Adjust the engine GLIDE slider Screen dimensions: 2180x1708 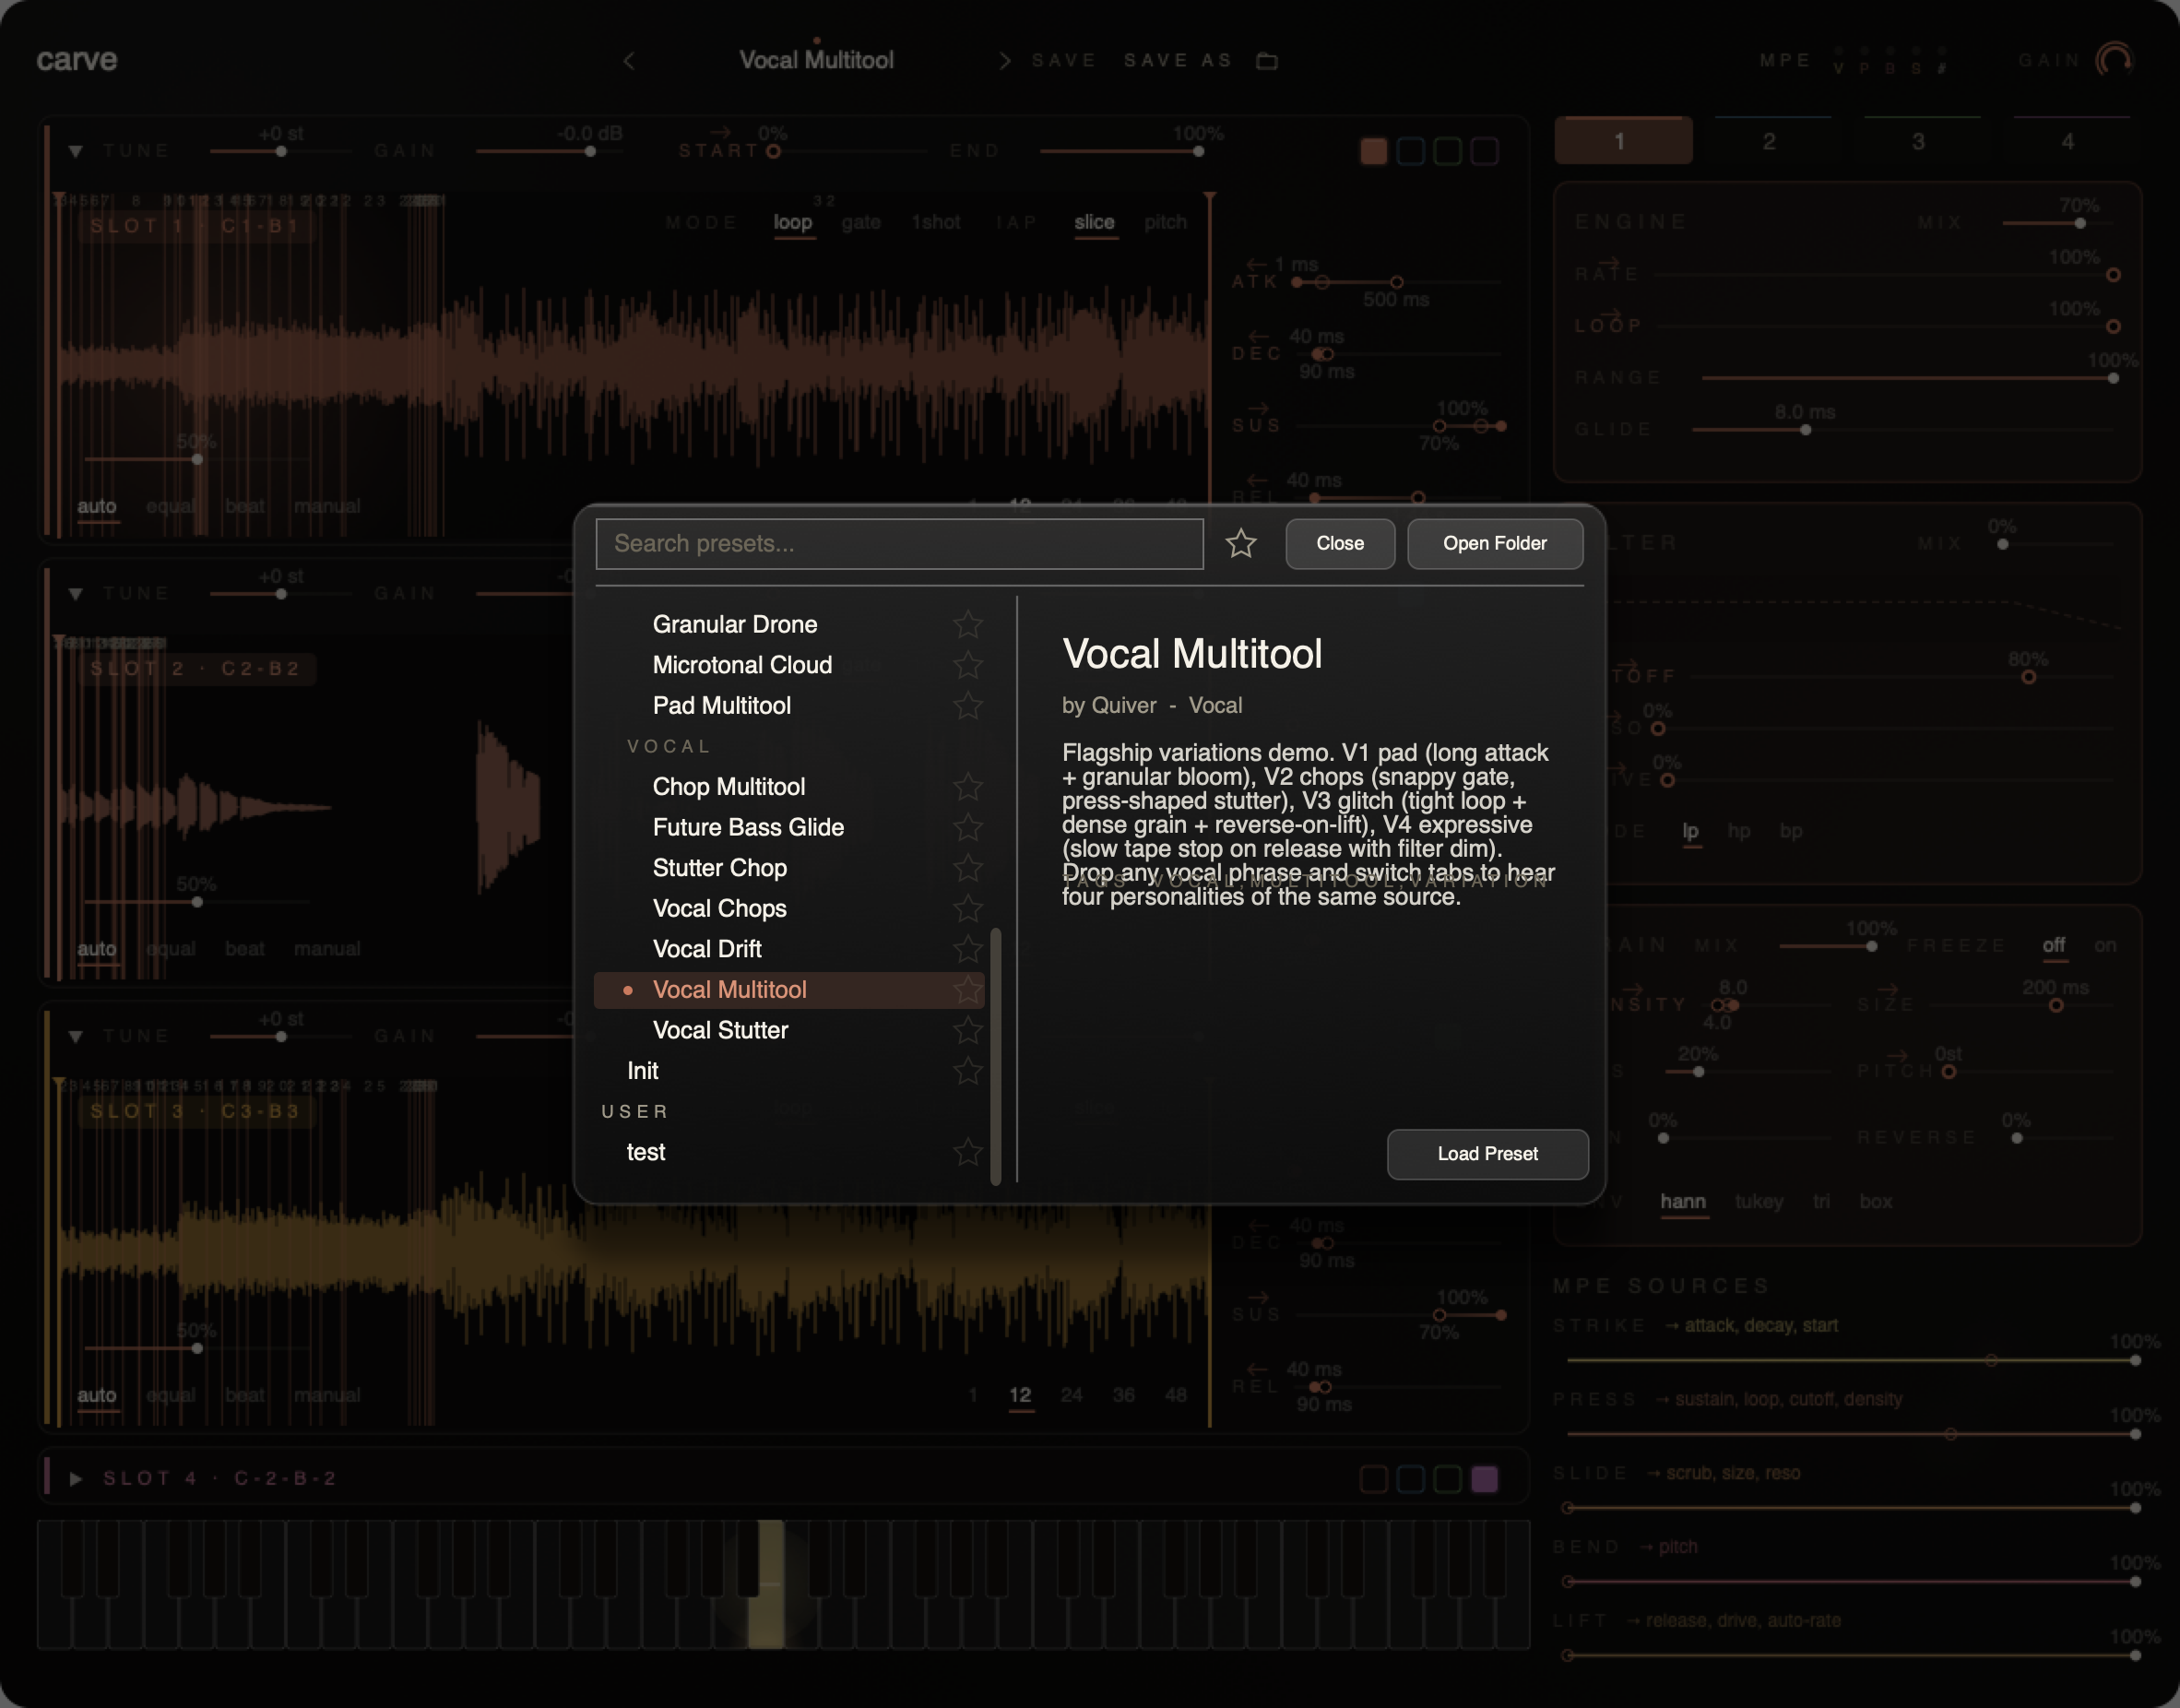pos(1902,430)
